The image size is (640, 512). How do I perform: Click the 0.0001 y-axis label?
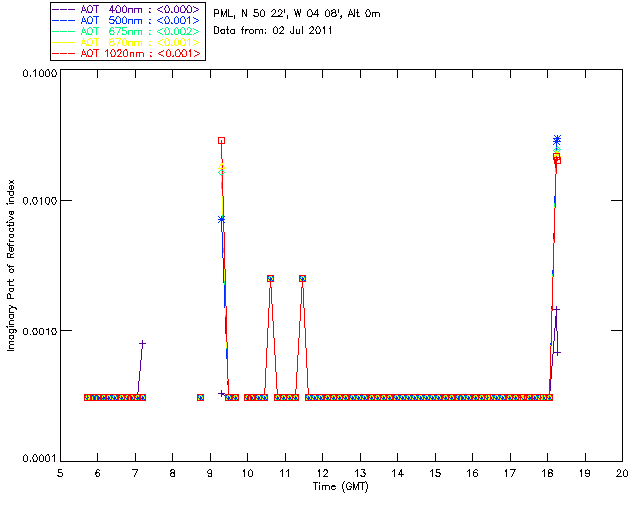click(39, 459)
